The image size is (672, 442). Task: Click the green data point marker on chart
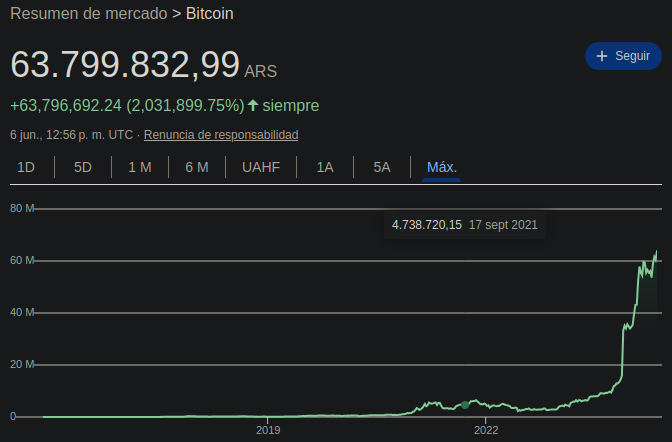pos(465,405)
